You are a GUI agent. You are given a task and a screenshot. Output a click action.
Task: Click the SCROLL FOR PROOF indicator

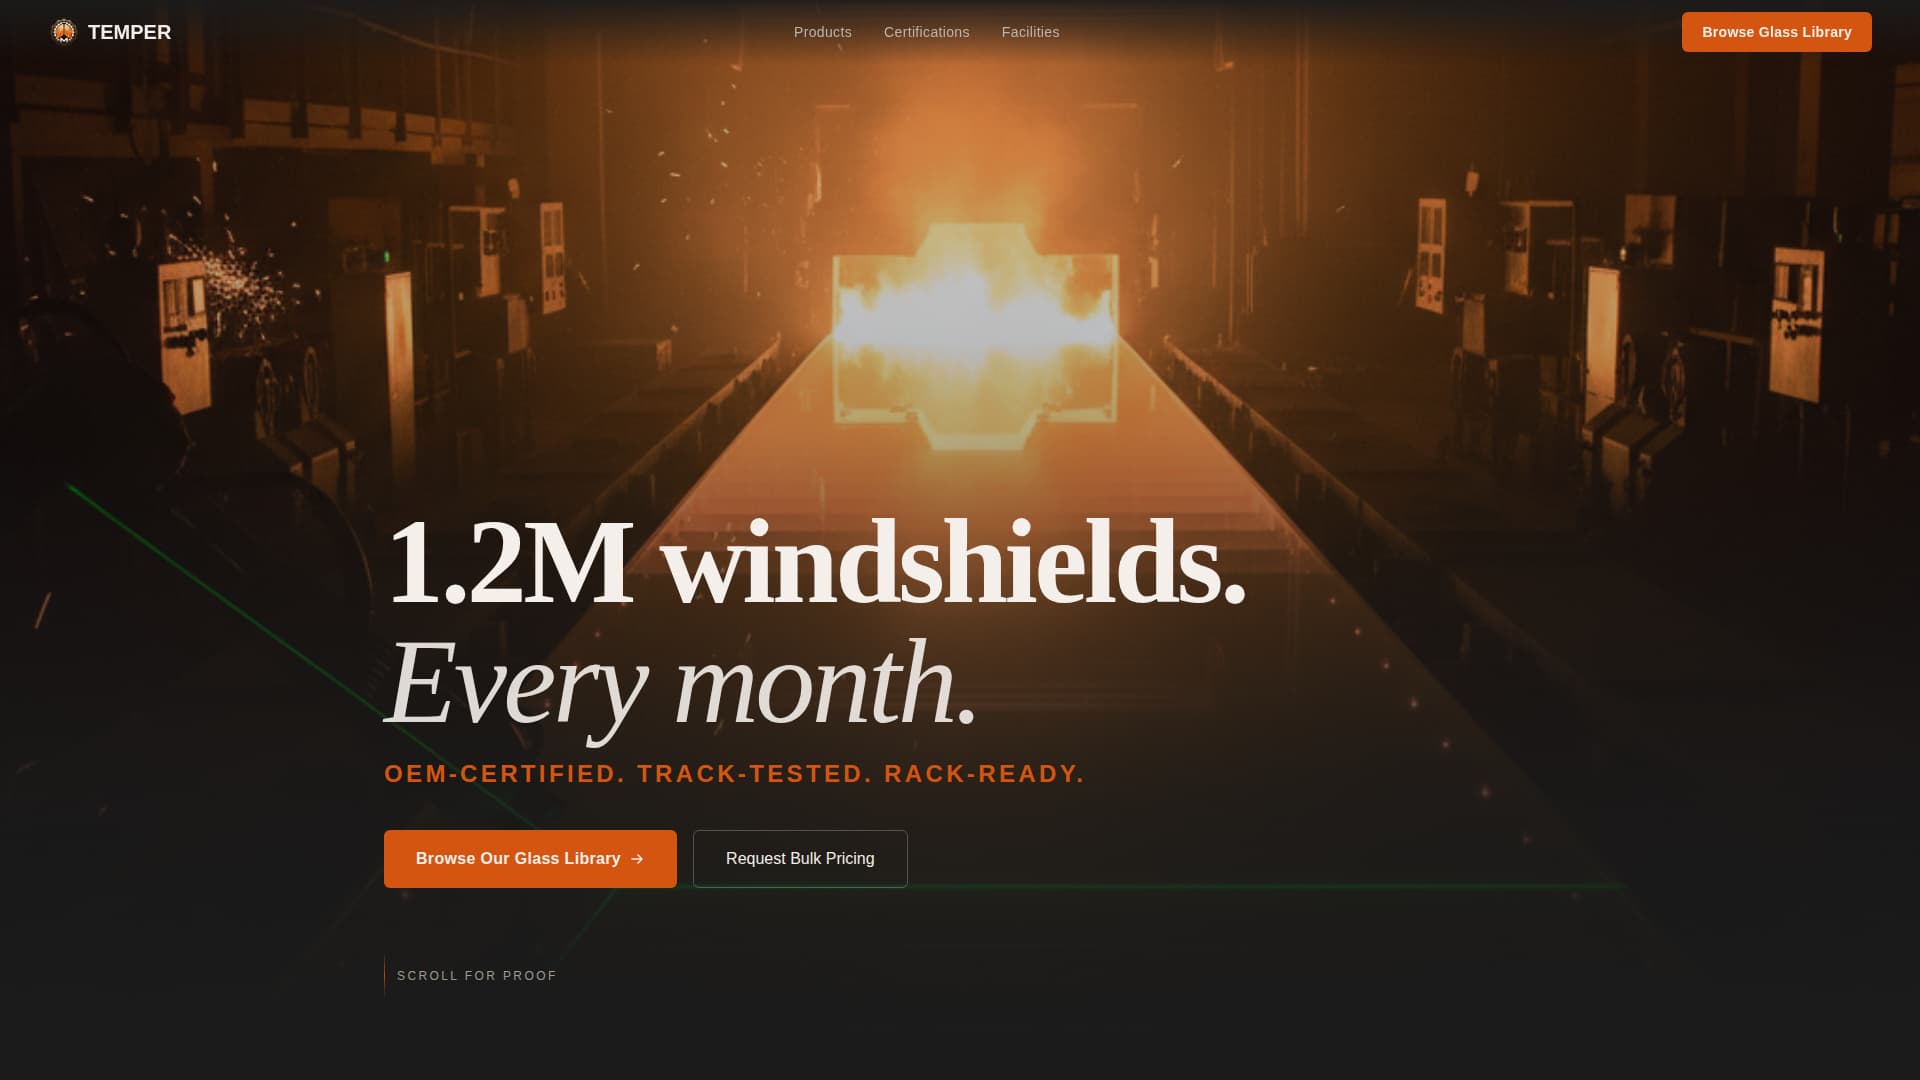(476, 975)
